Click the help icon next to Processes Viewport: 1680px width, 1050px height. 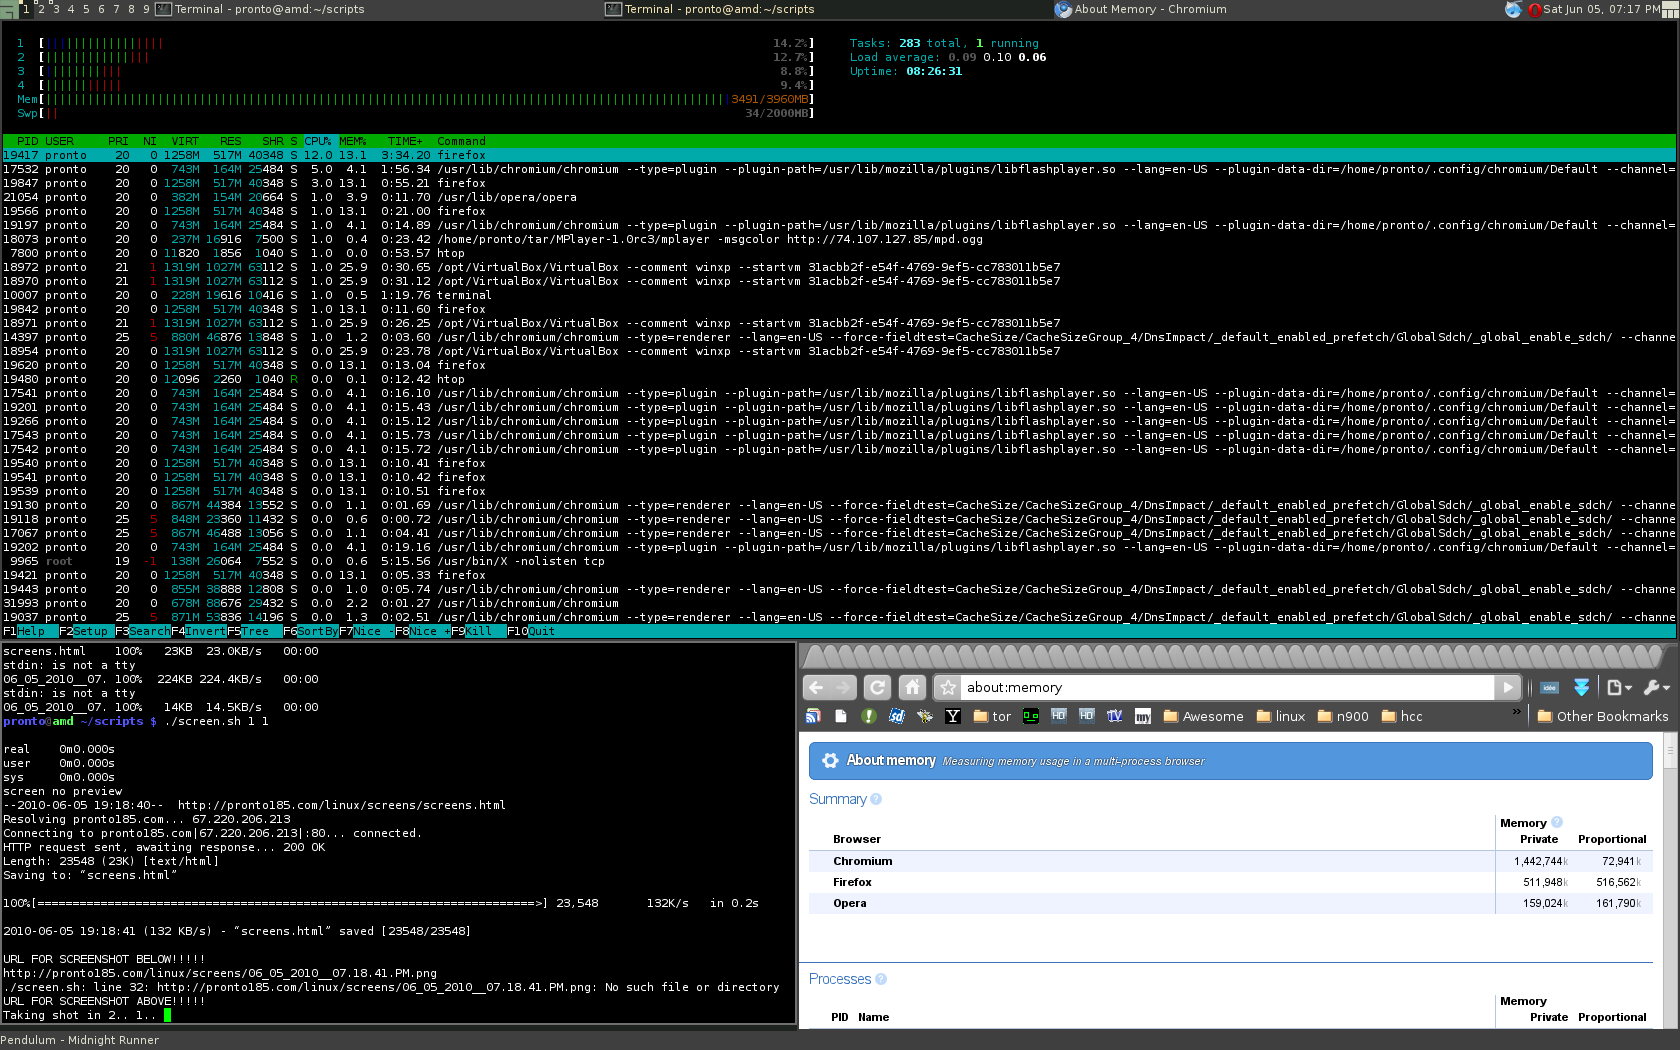tap(881, 979)
